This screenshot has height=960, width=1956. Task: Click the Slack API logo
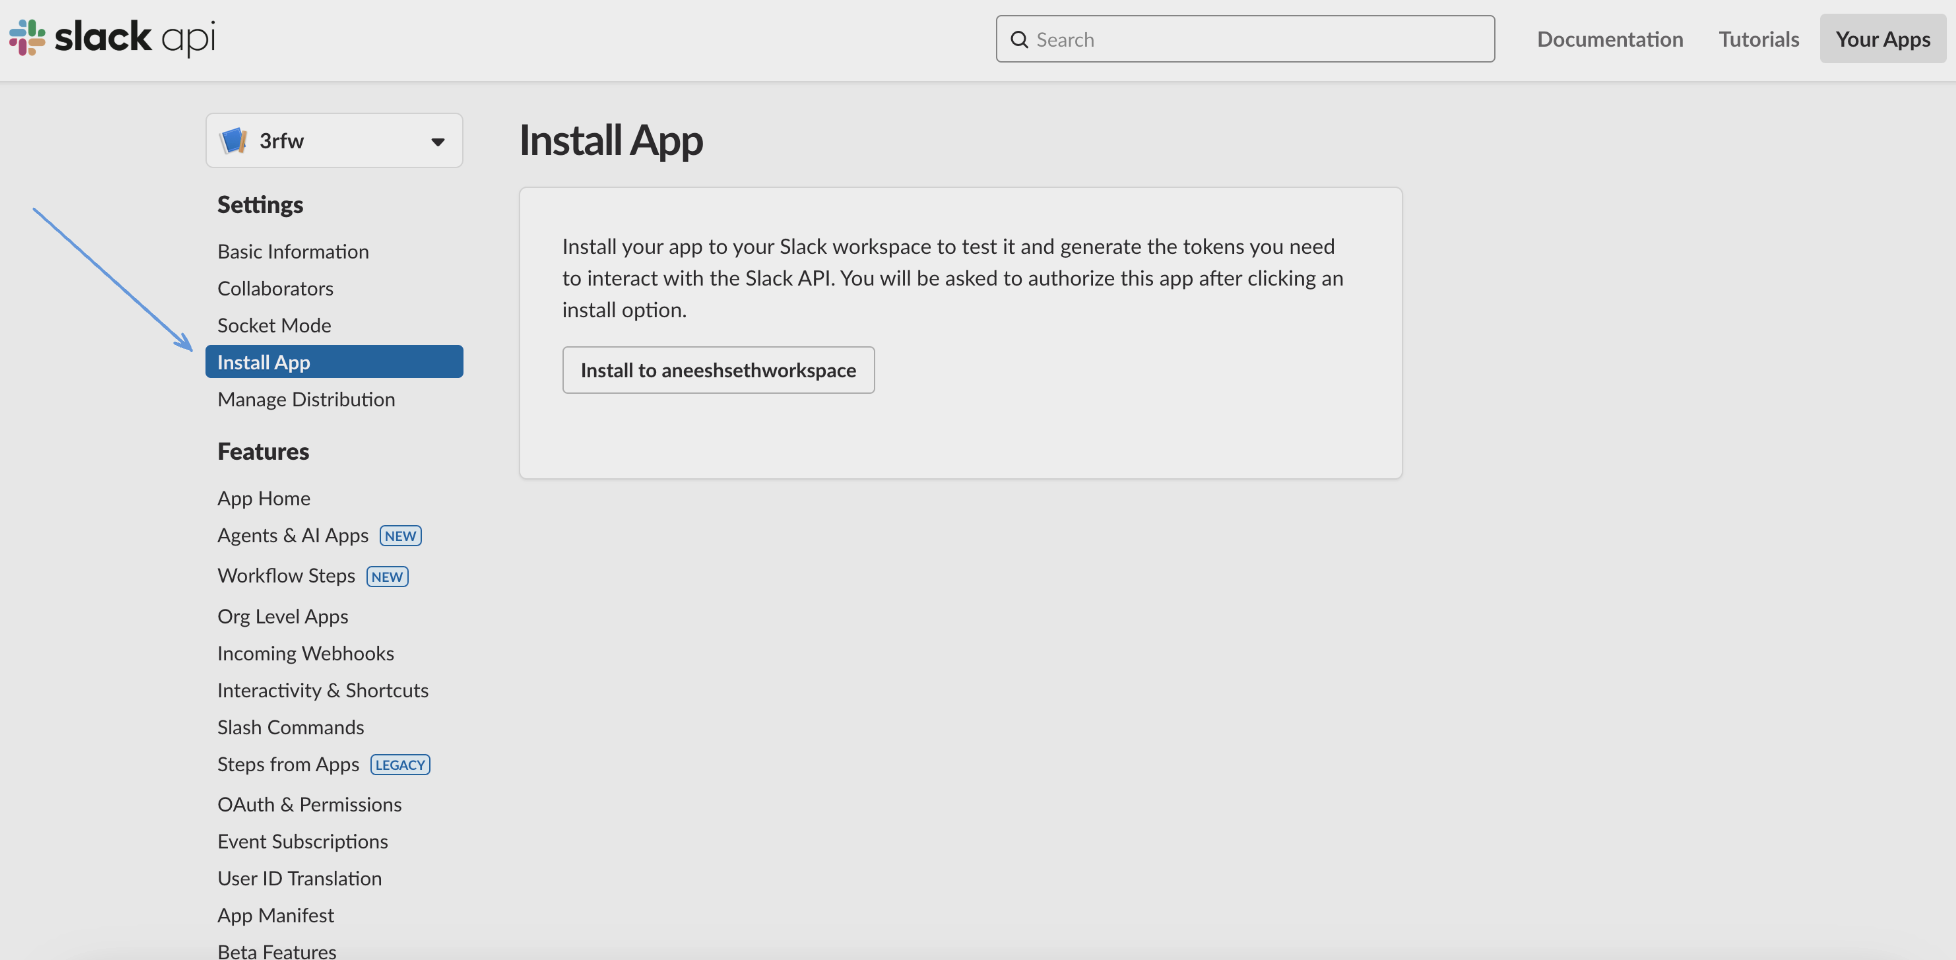pos(112,38)
